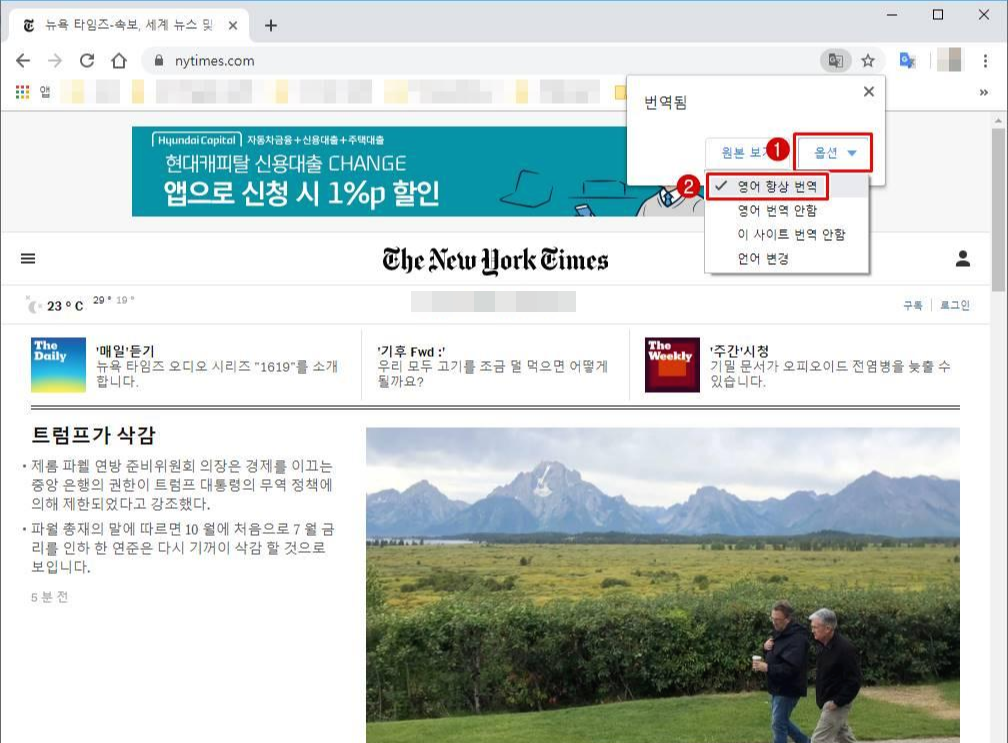Bookmark the page using the star icon
This screenshot has height=743, width=1008.
click(x=868, y=60)
